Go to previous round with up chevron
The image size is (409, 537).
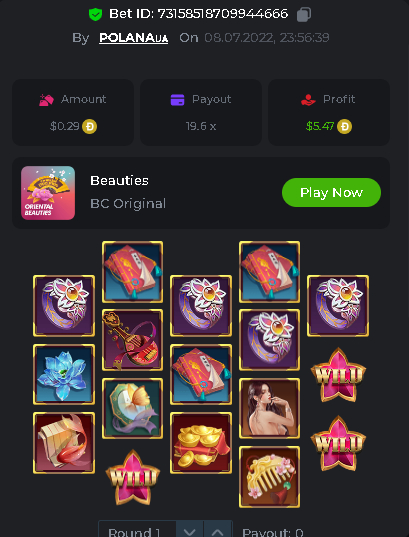coord(218,531)
